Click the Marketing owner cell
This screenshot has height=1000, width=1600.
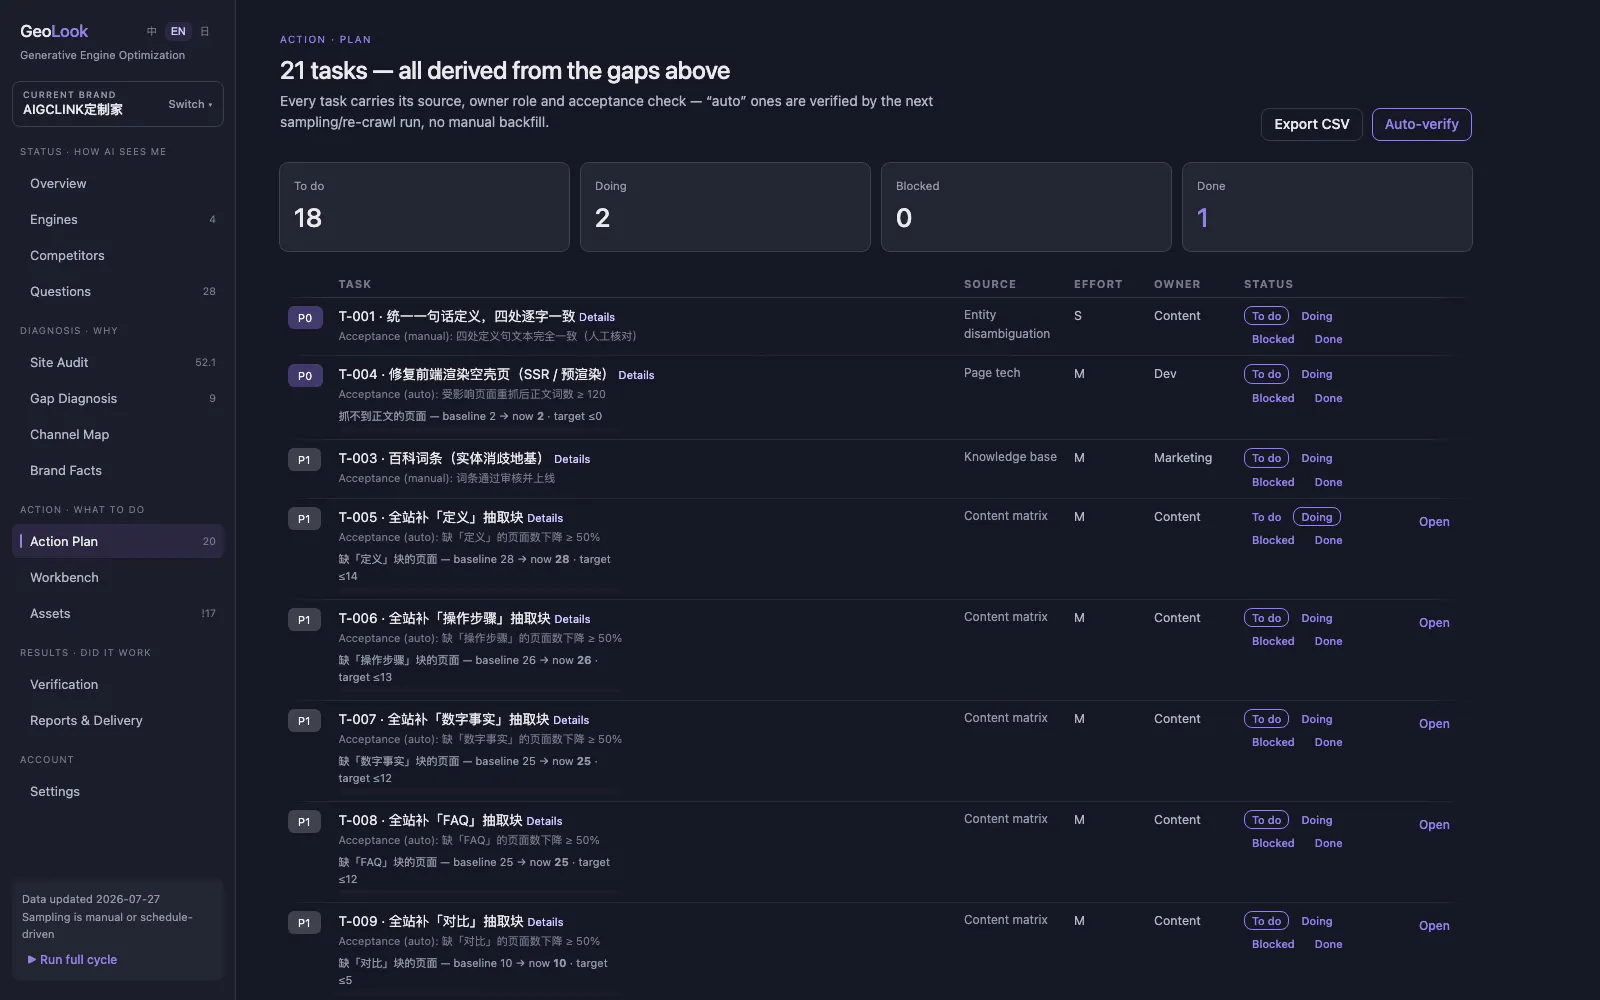point(1183,458)
